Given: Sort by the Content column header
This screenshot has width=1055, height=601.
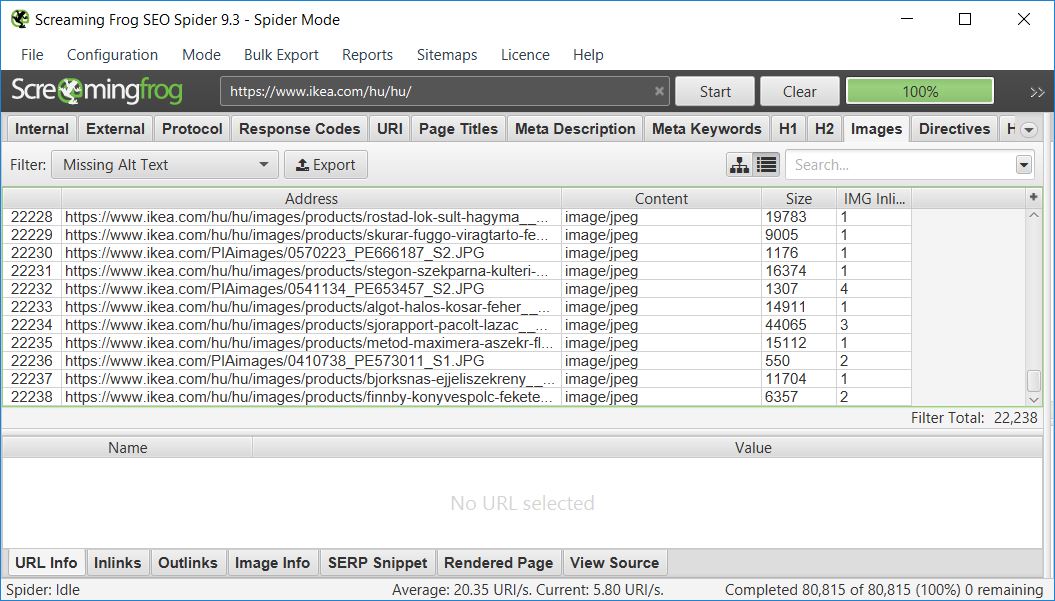Looking at the screenshot, I should tap(661, 199).
